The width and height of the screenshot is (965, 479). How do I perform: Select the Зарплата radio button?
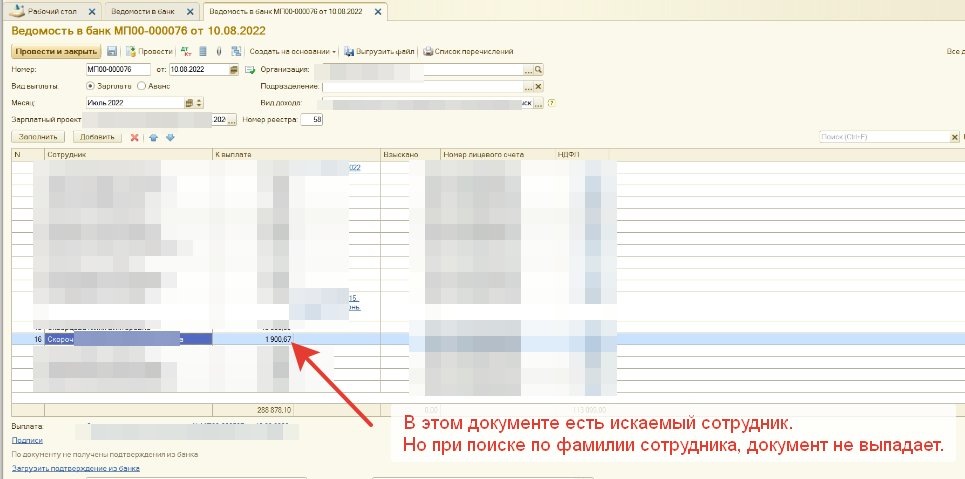tap(91, 86)
